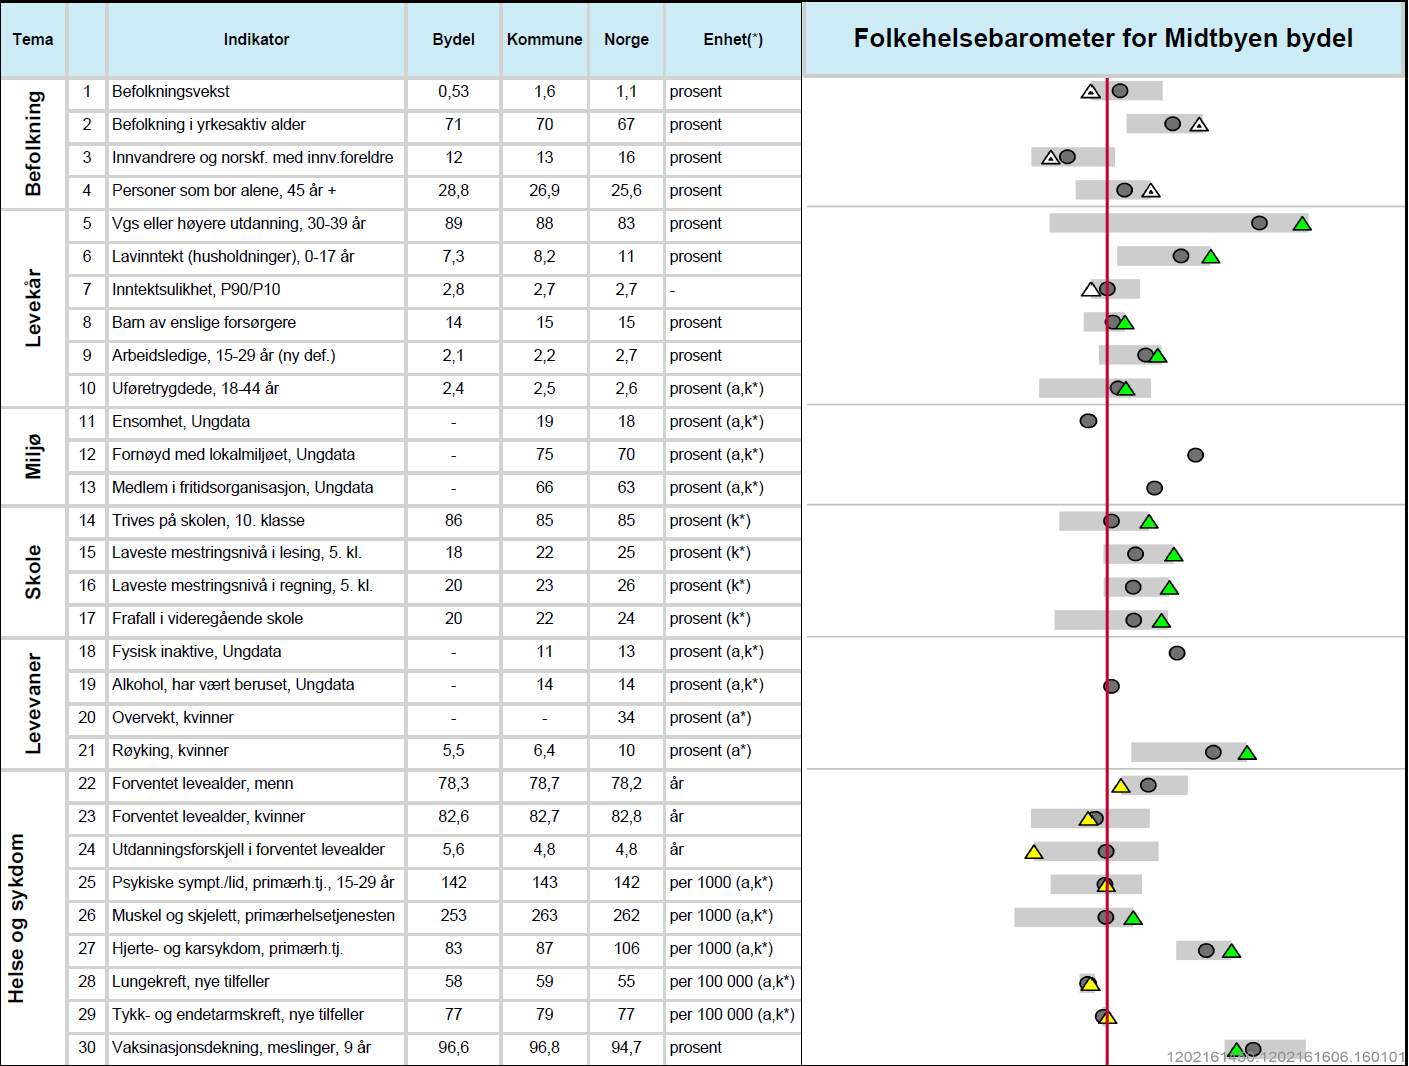Select the Befolkning theme label
This screenshot has width=1409, height=1066.
click(x=34, y=143)
